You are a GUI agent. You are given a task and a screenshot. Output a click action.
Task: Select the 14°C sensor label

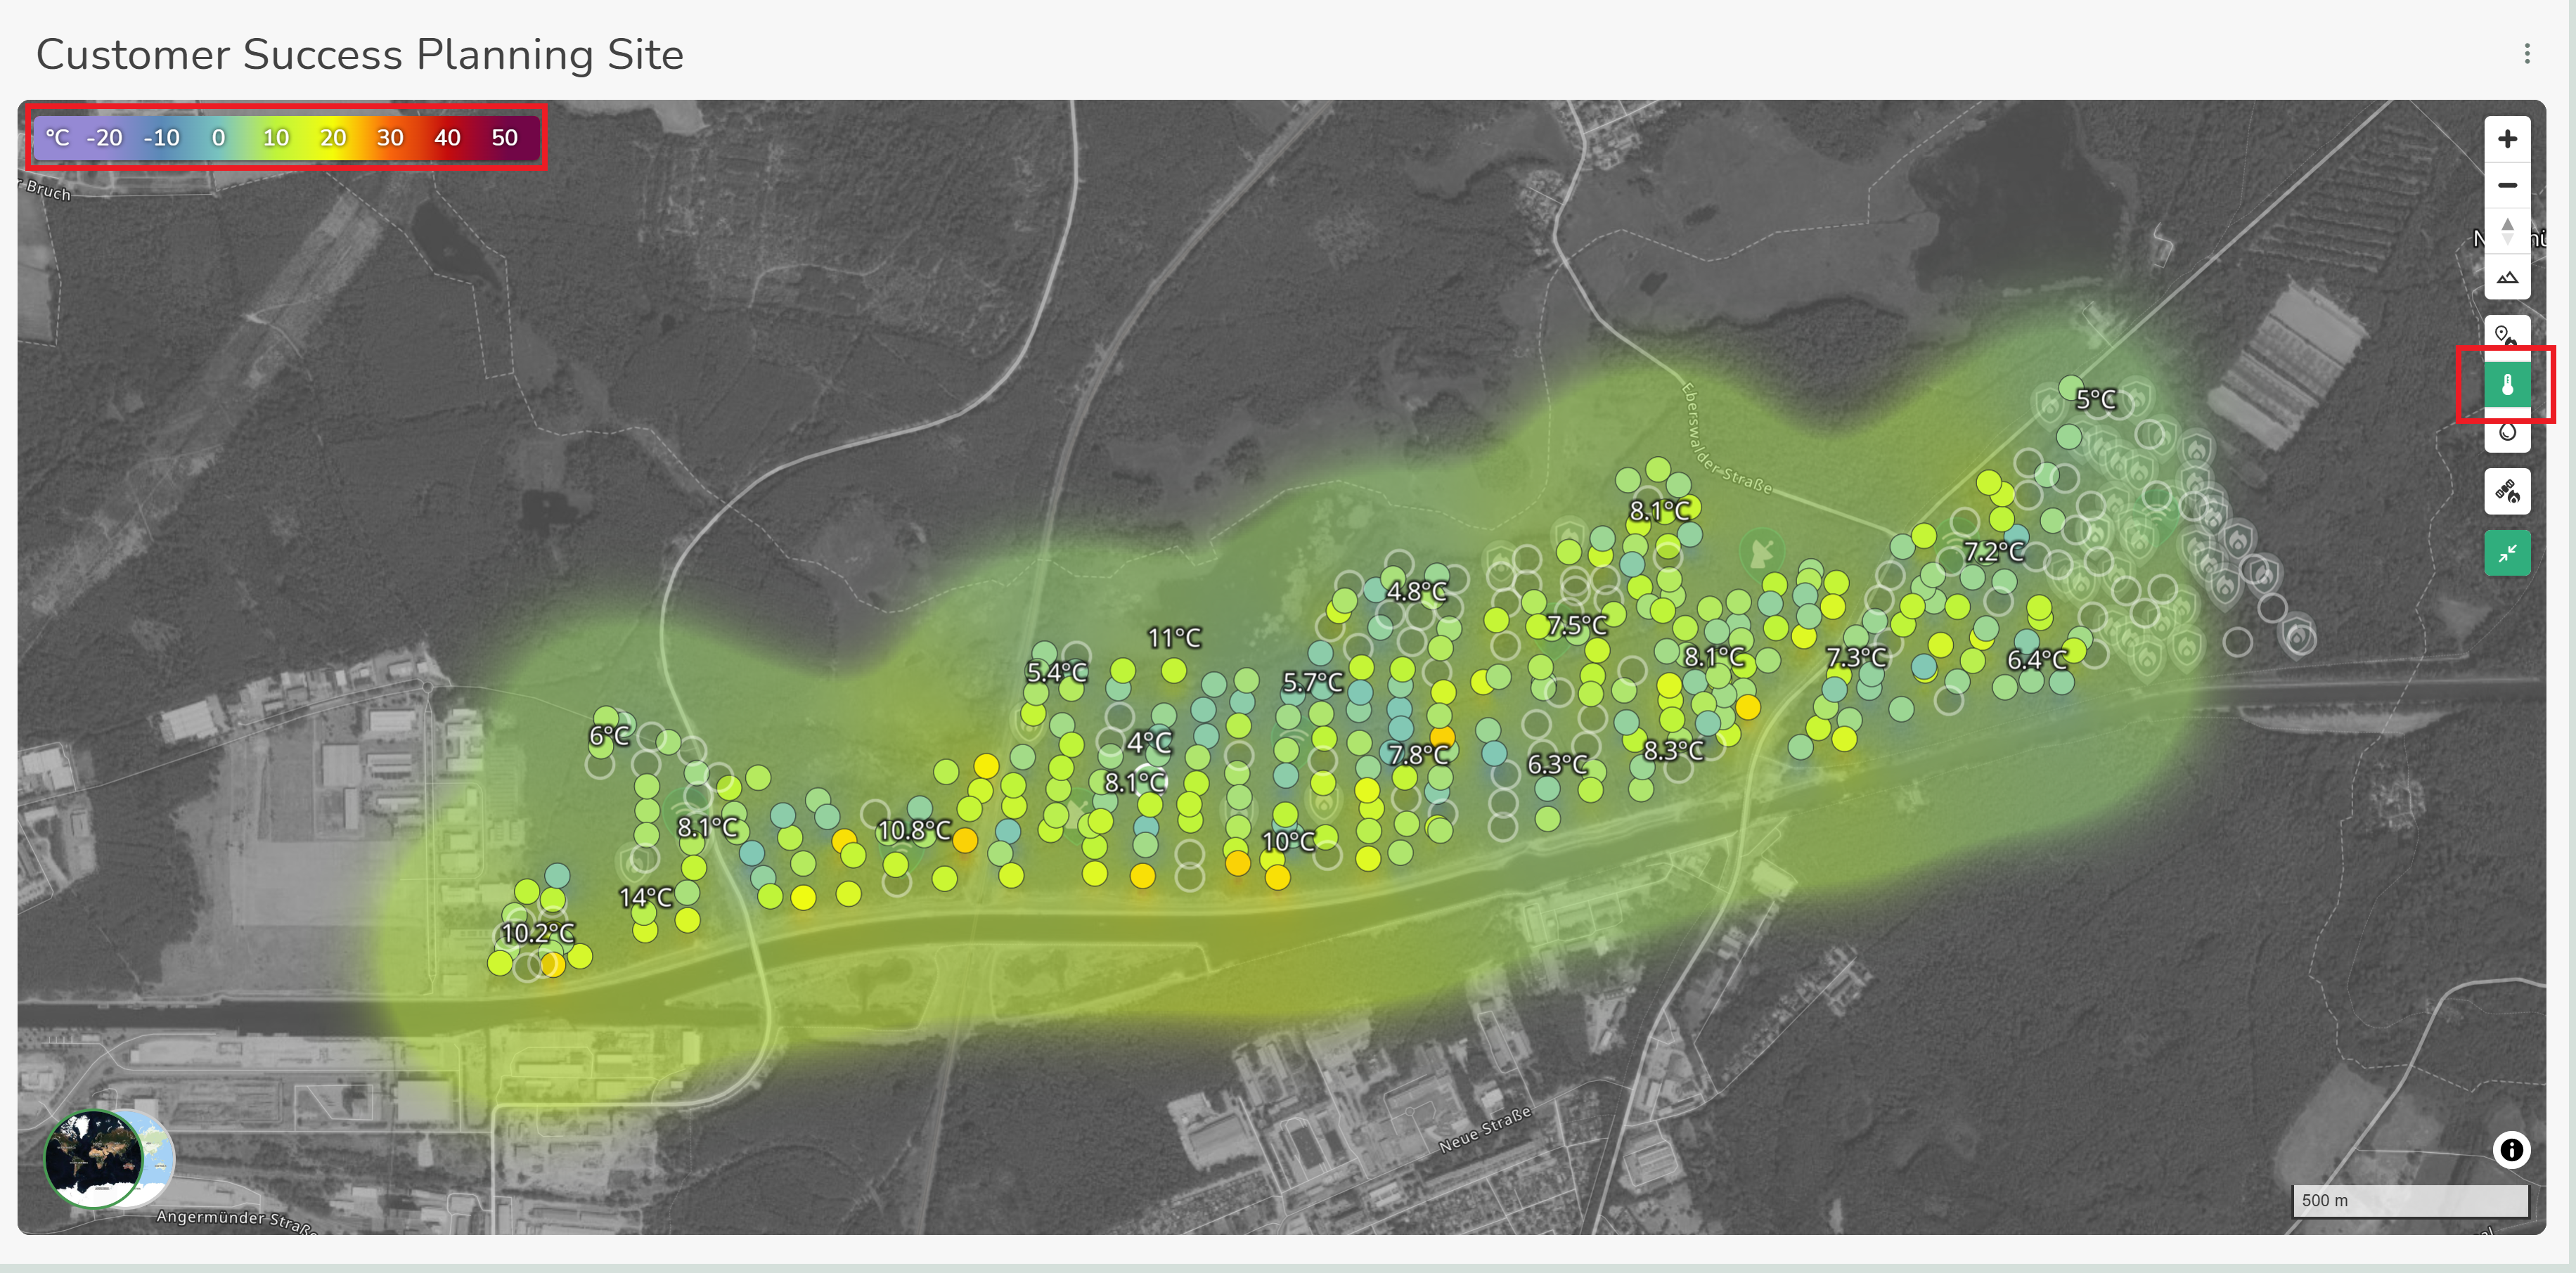click(x=645, y=898)
